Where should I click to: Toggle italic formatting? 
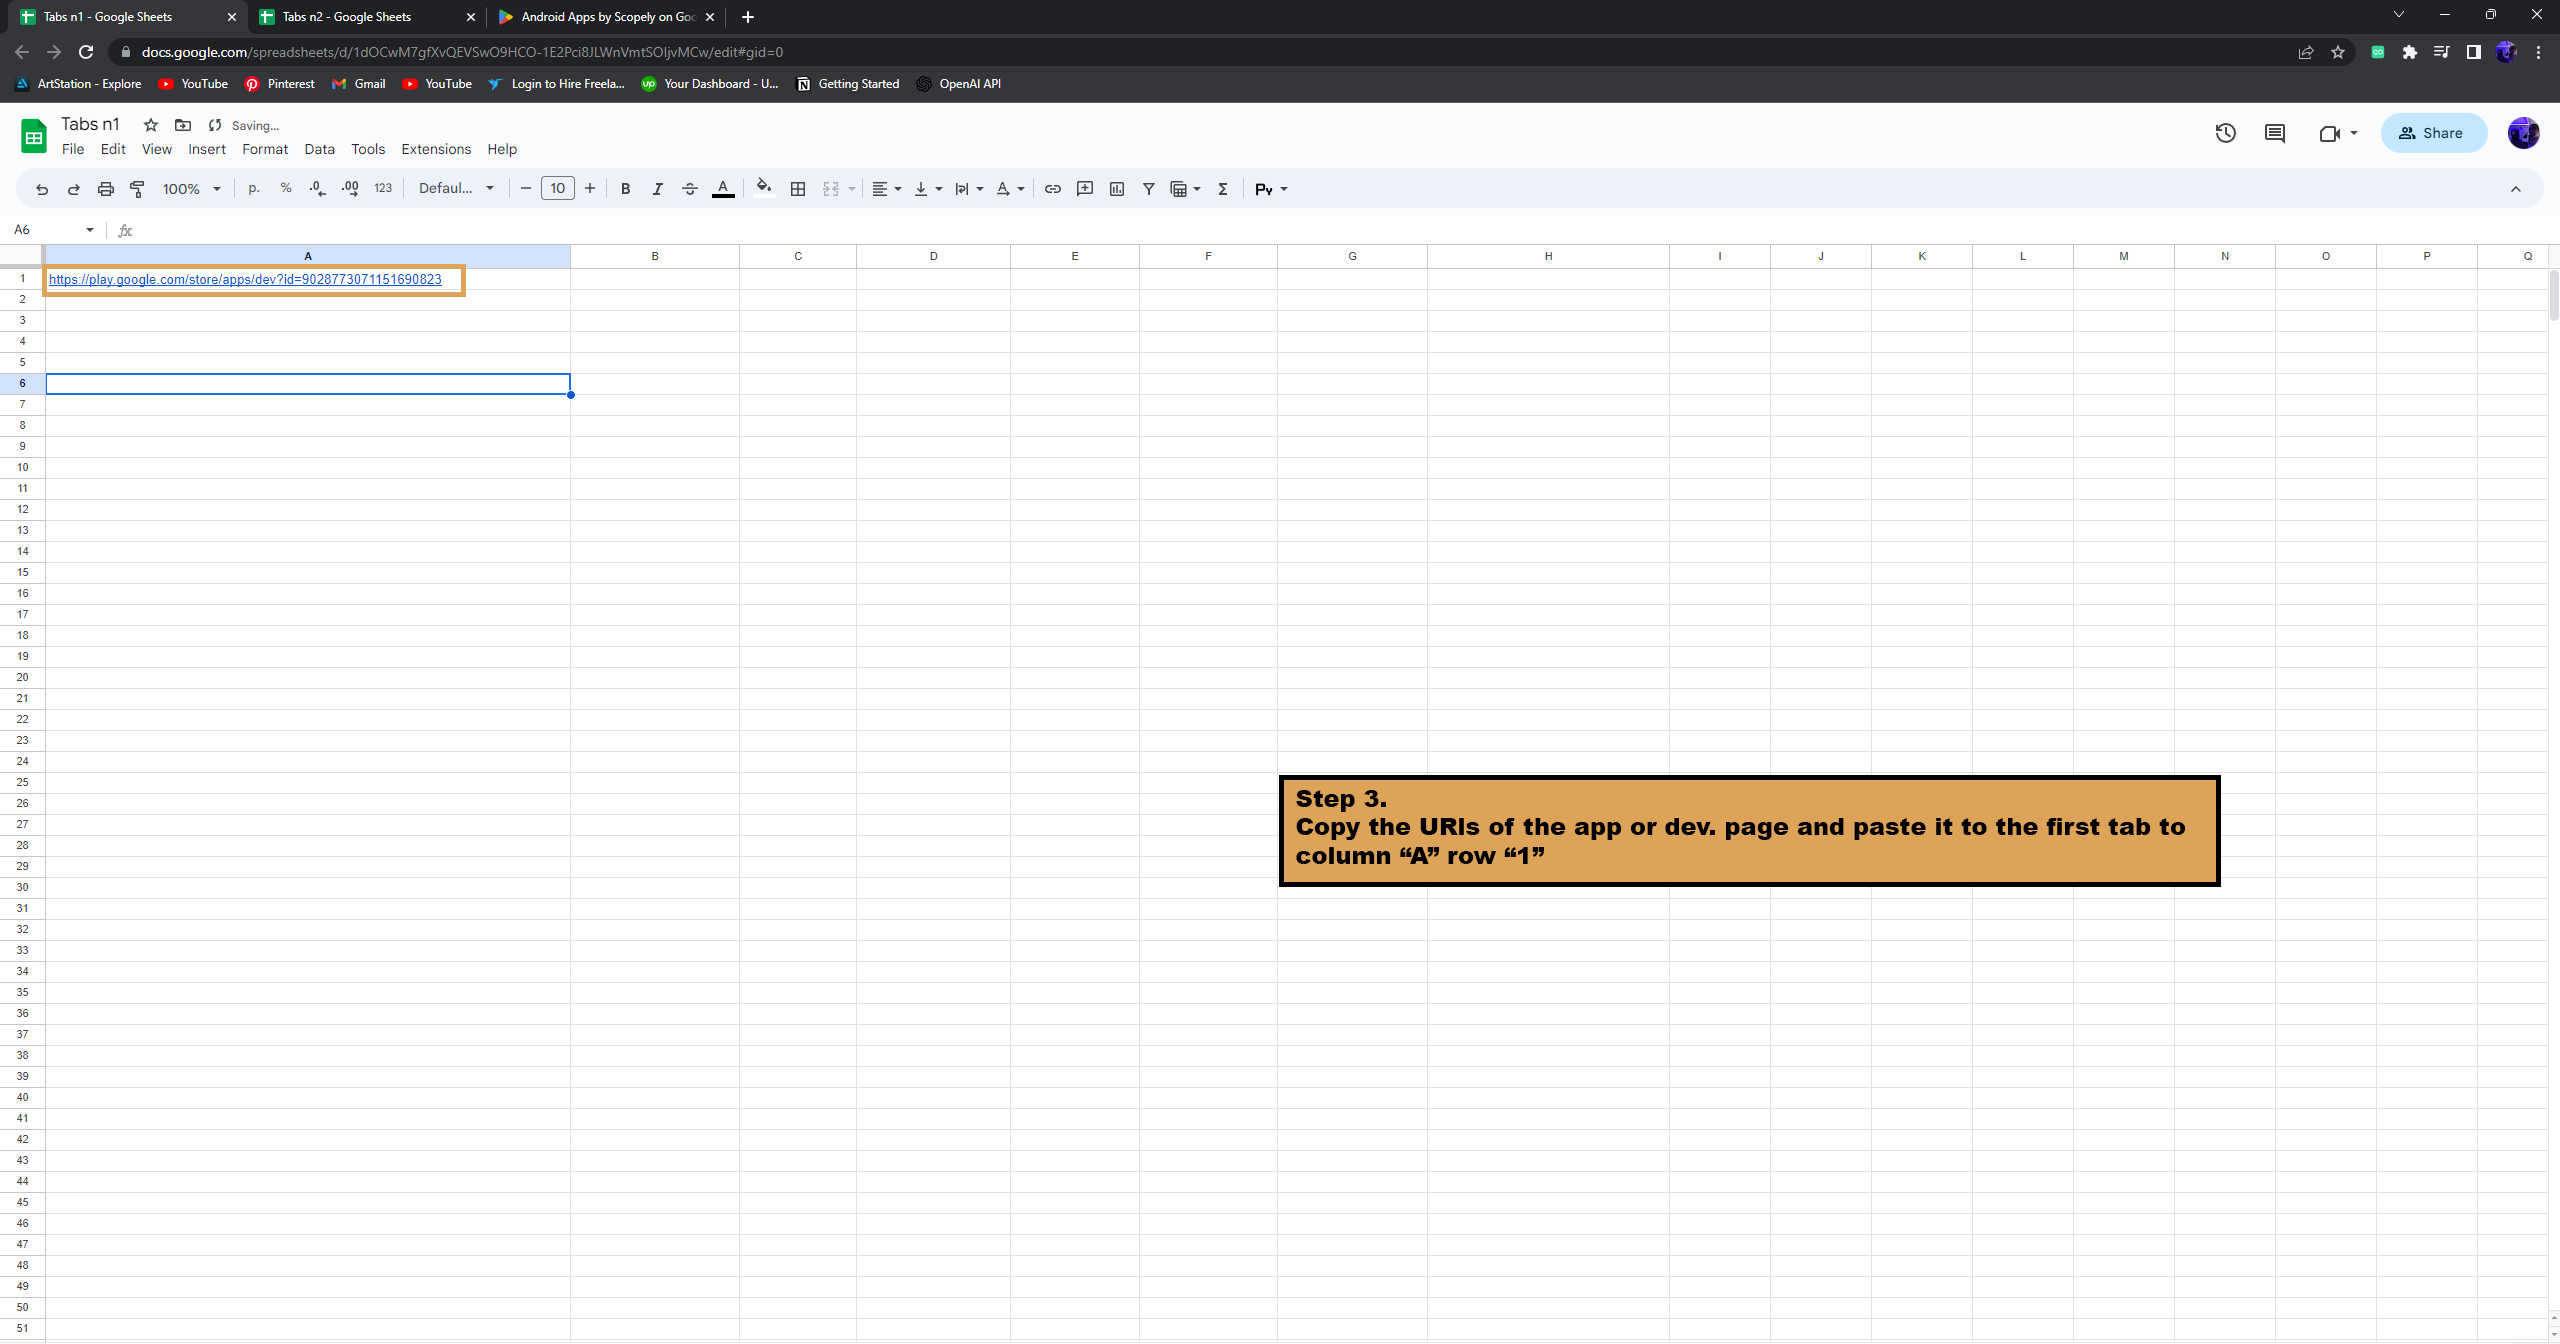(x=657, y=189)
